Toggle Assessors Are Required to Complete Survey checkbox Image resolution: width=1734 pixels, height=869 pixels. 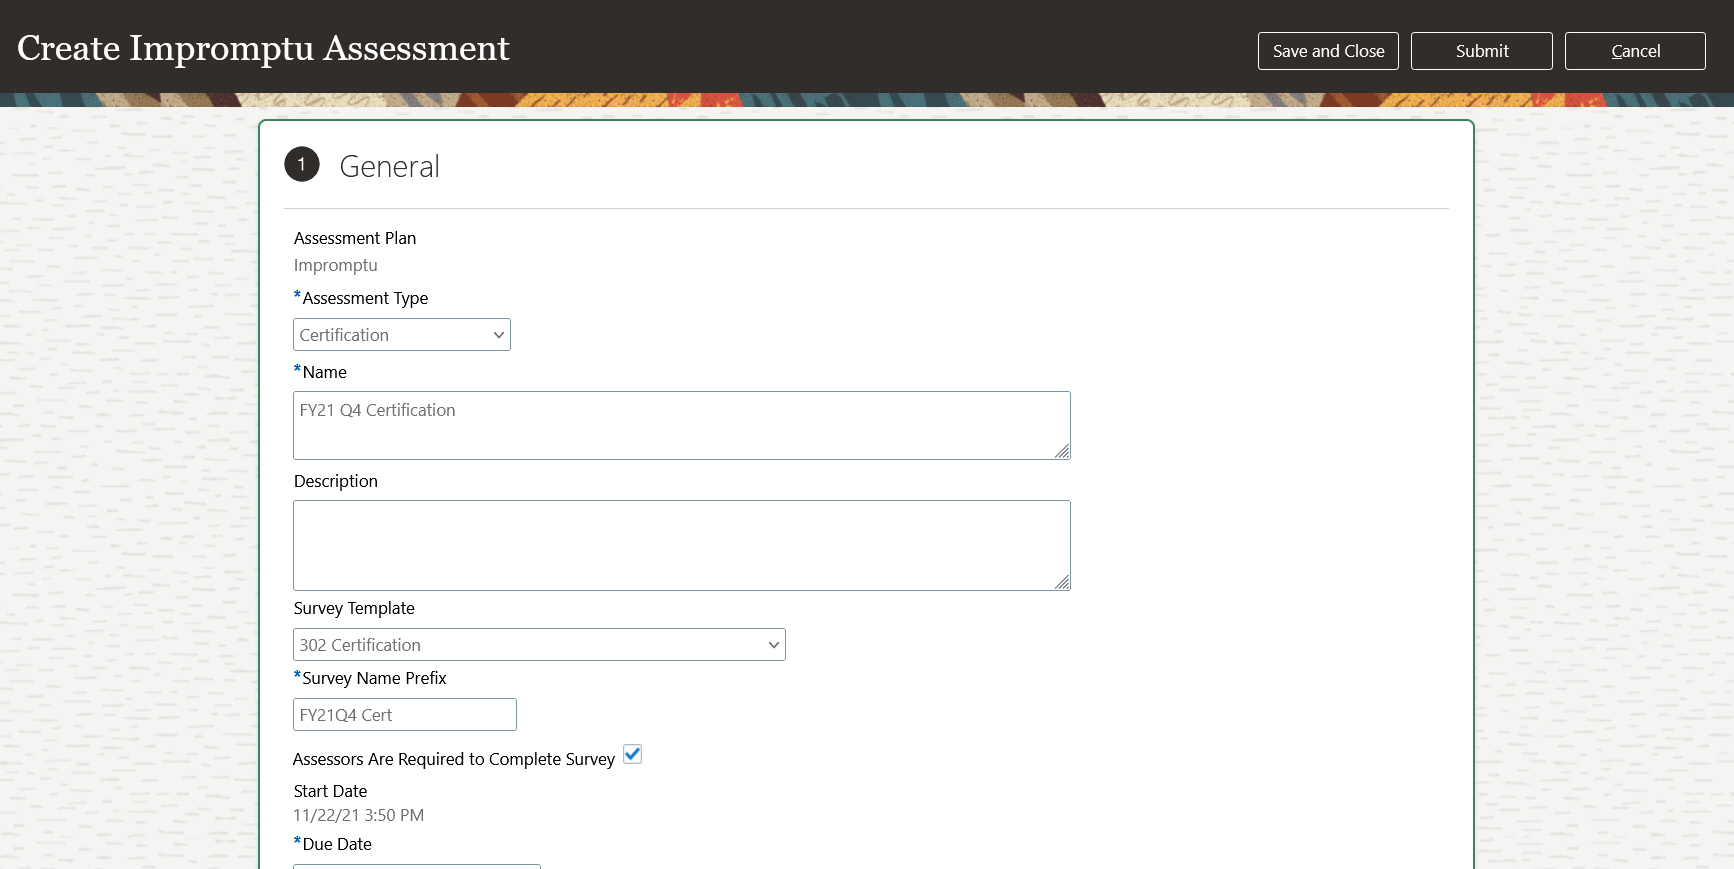point(632,755)
